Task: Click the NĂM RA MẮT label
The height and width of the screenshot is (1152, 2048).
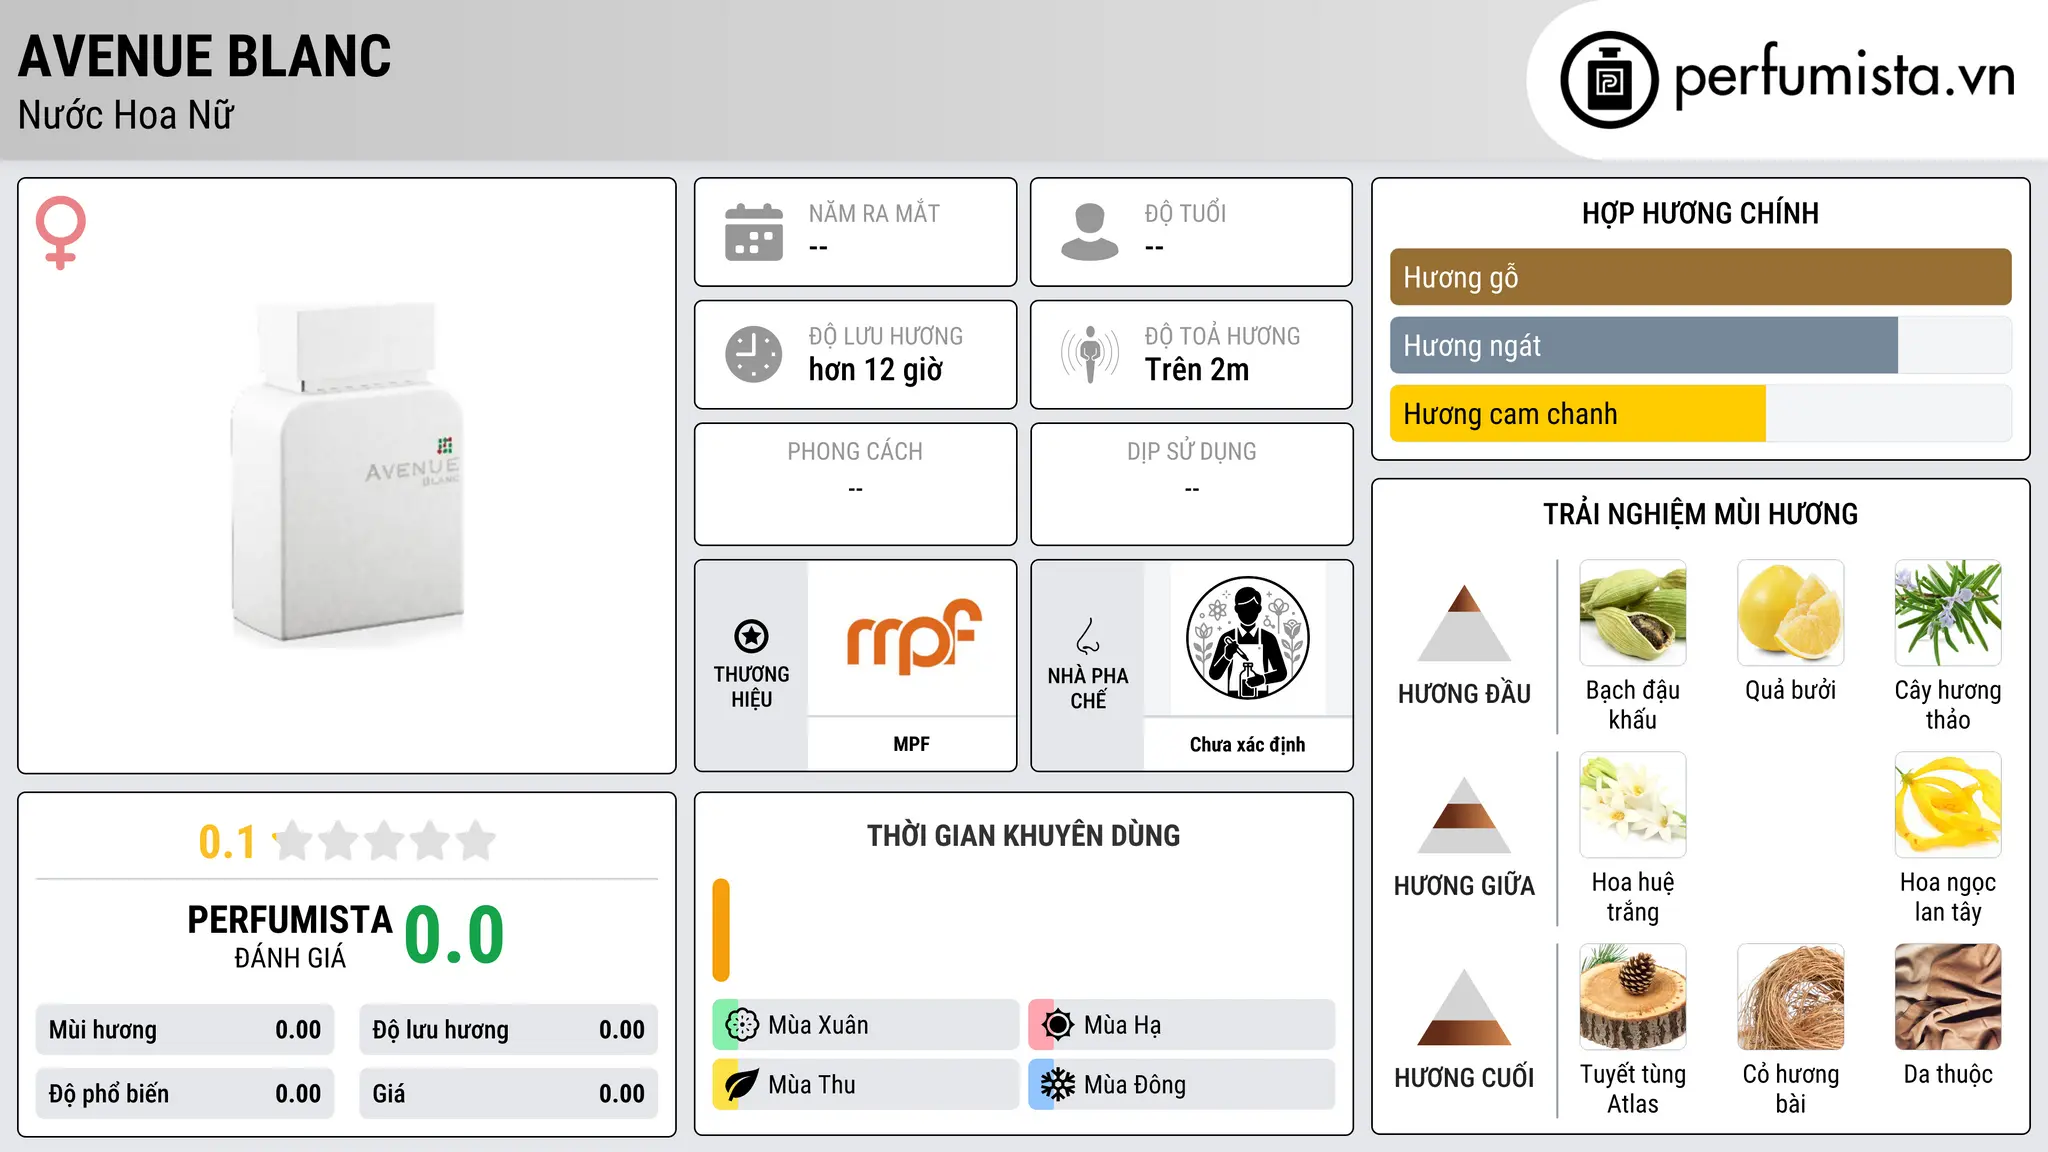Action: click(x=874, y=213)
